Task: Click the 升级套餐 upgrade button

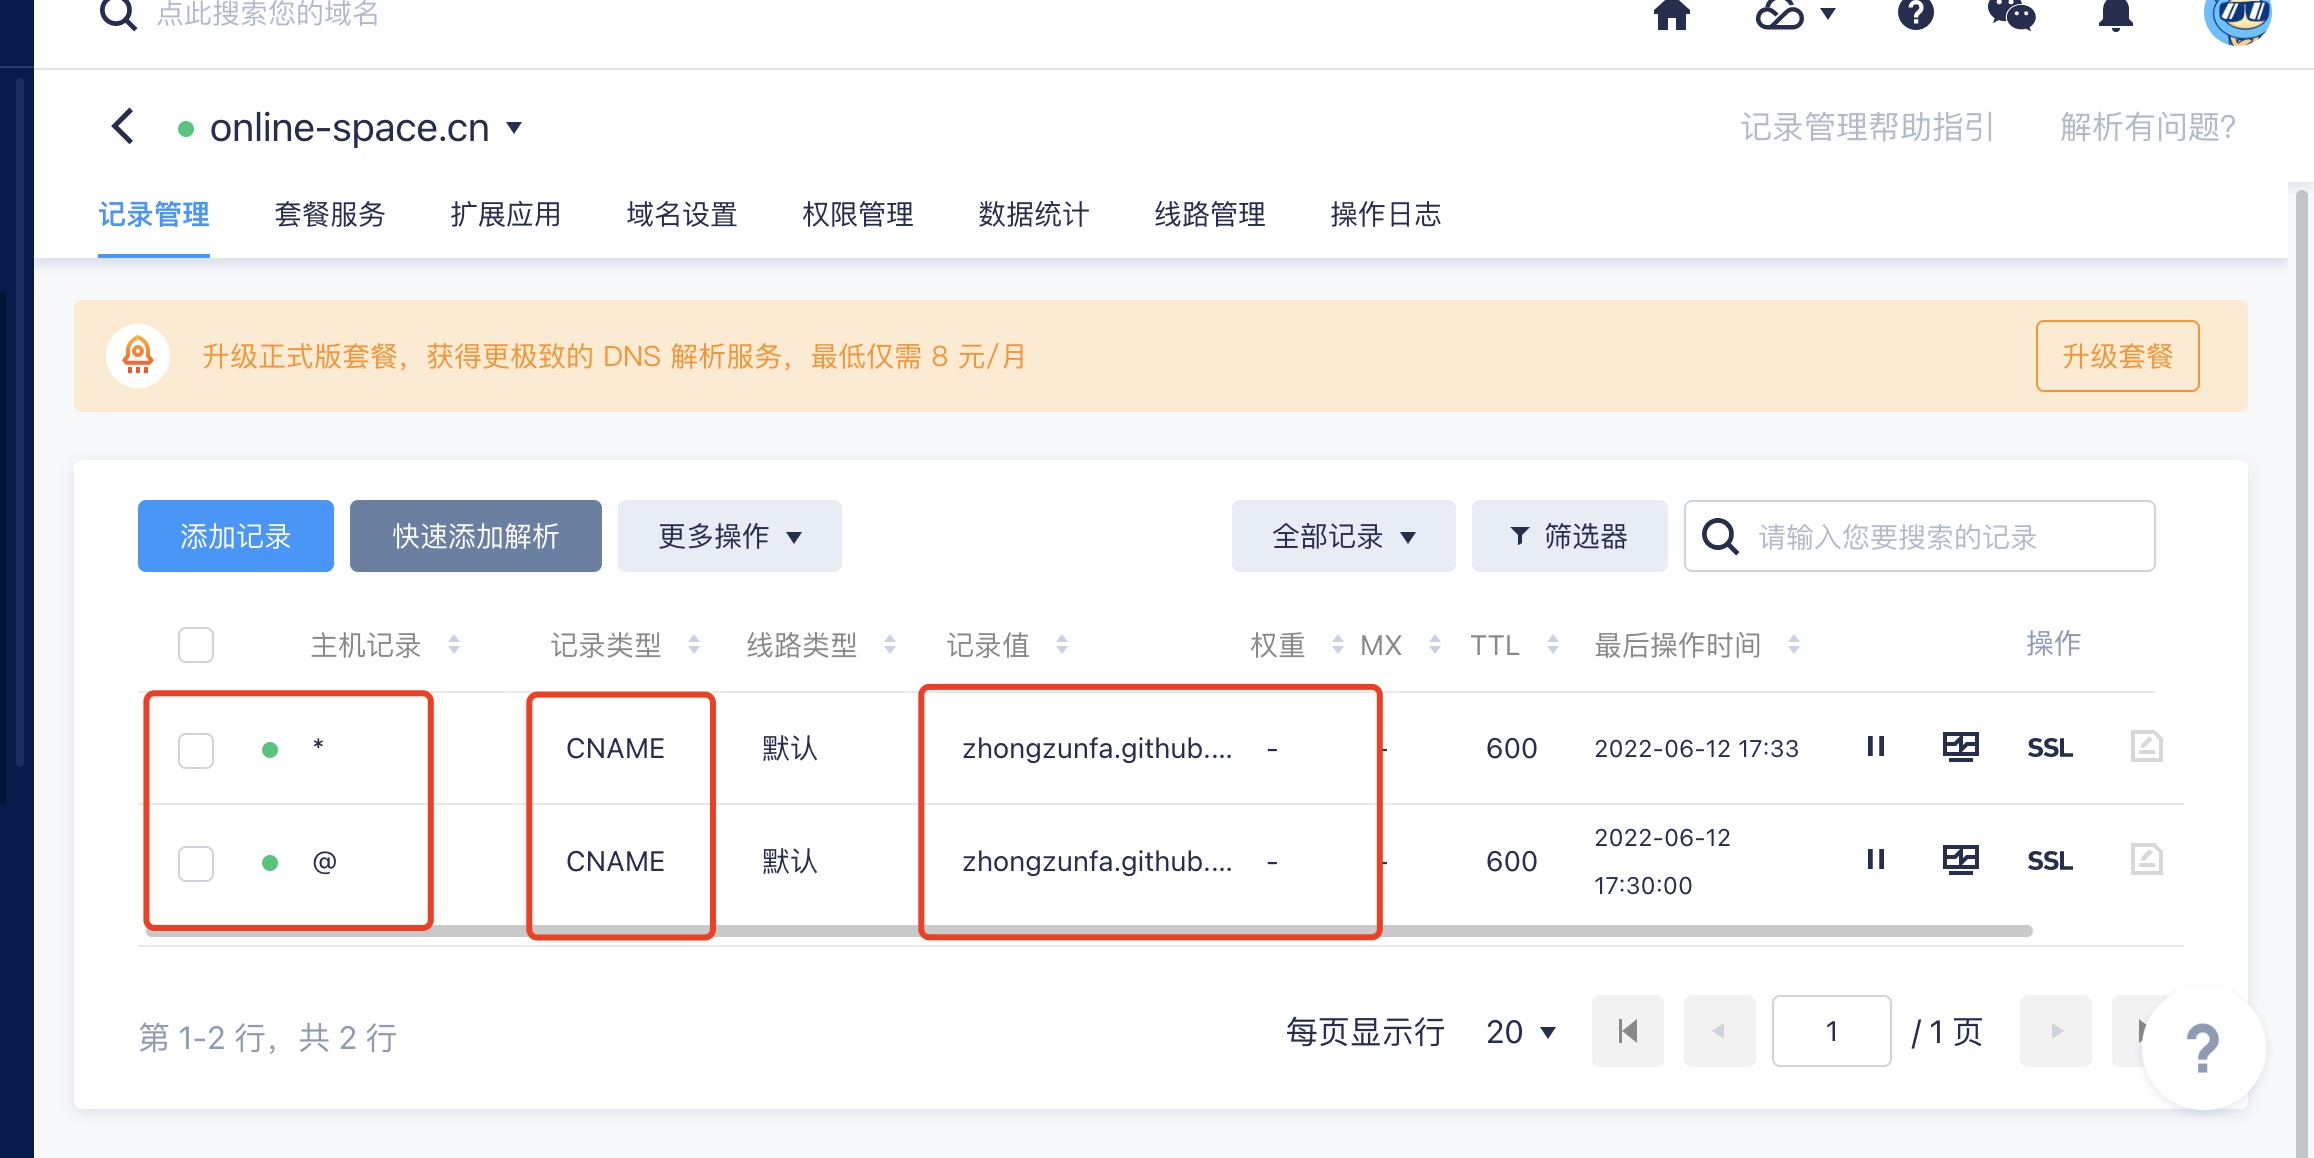Action: (x=2117, y=356)
